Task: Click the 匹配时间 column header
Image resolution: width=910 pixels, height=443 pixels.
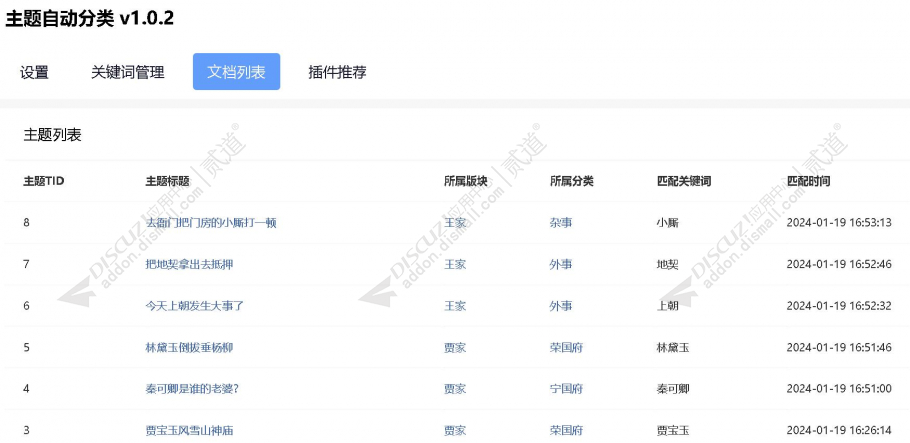Action: point(808,181)
